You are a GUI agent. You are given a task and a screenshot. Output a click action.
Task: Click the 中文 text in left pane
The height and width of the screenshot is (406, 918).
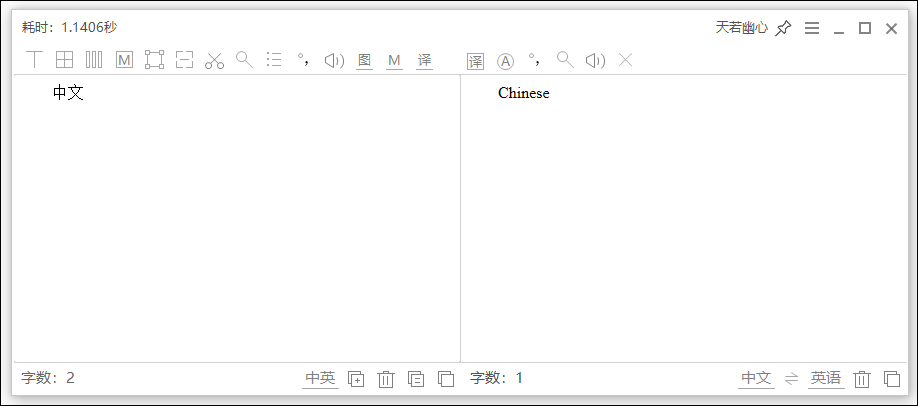(68, 93)
